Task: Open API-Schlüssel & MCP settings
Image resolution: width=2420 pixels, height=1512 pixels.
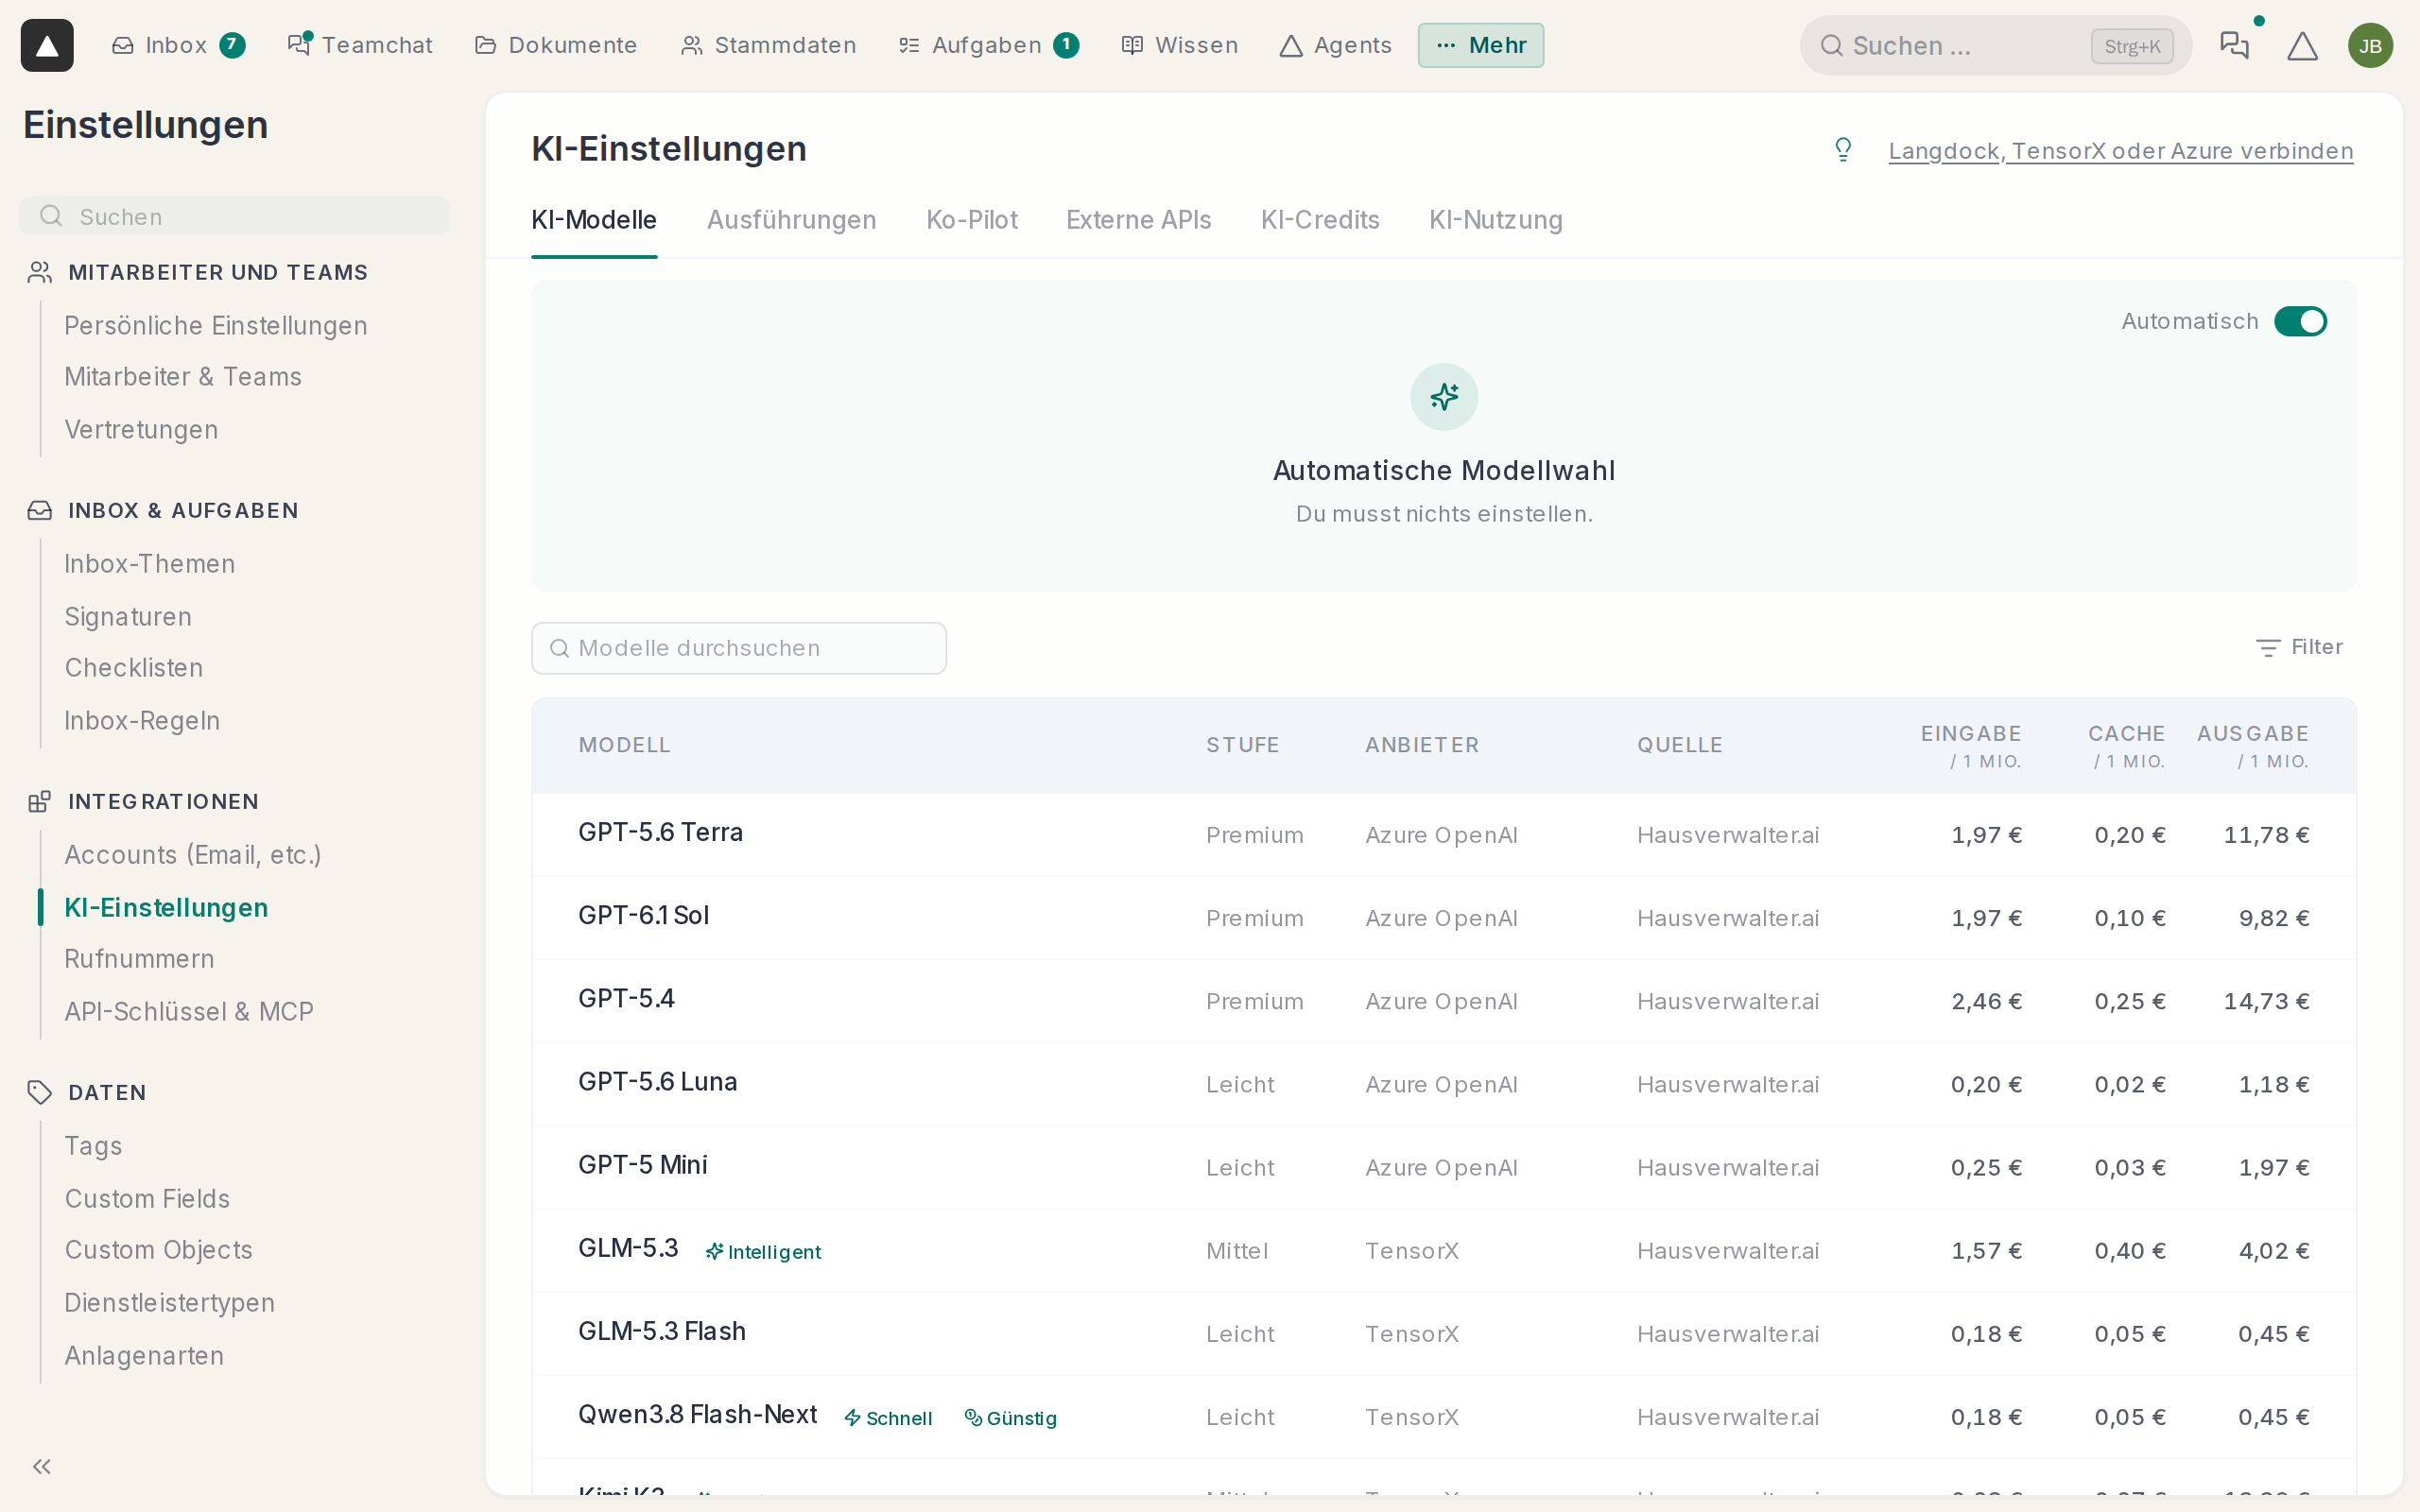Action: pos(189,1011)
